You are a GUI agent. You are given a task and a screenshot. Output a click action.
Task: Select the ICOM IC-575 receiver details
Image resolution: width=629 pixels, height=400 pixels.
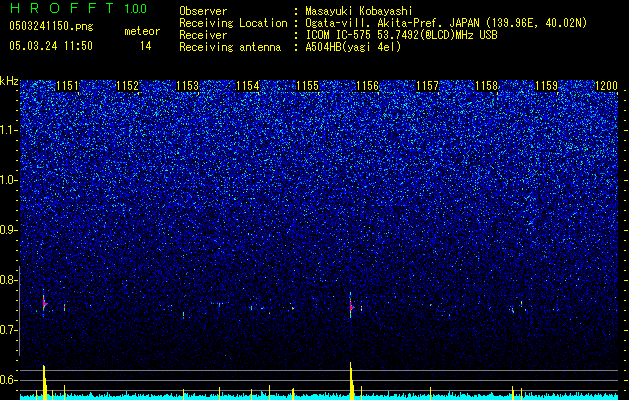(x=401, y=35)
